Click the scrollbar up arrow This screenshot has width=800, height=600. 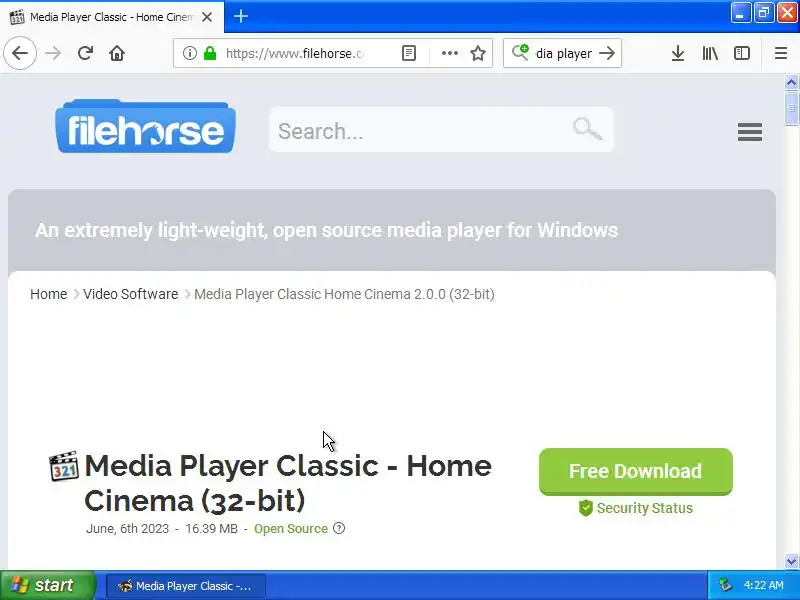[x=791, y=82]
